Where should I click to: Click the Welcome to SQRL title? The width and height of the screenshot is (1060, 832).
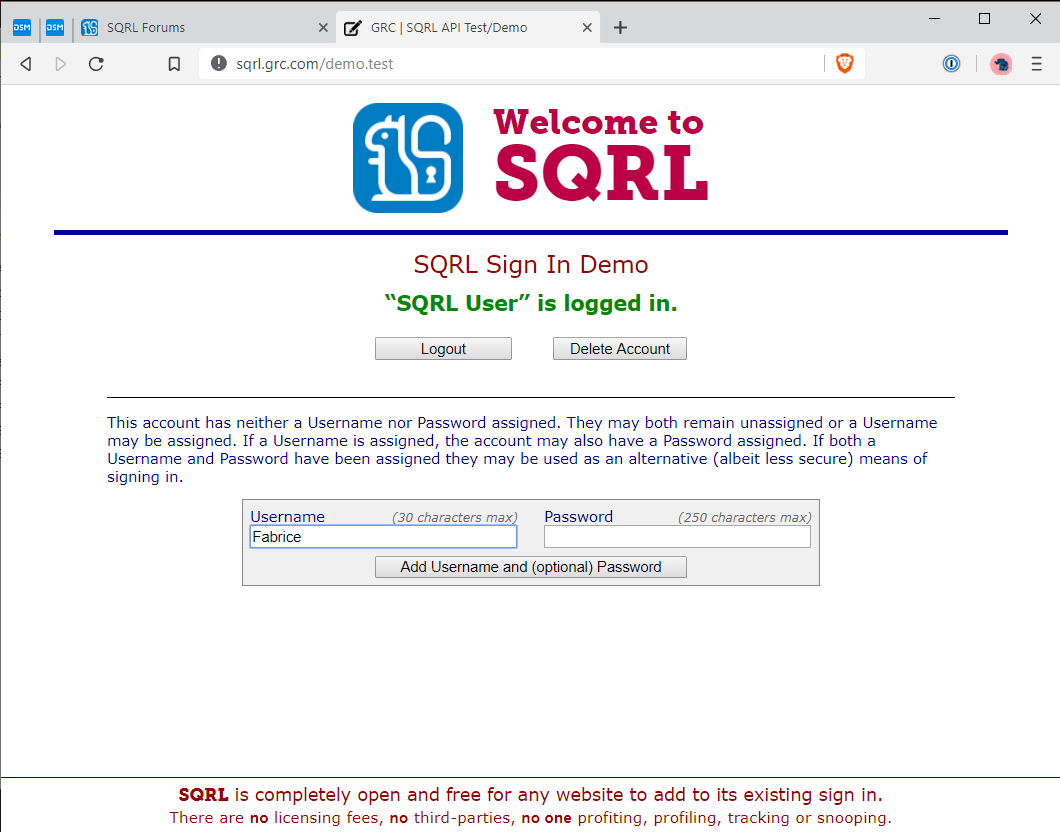point(601,155)
